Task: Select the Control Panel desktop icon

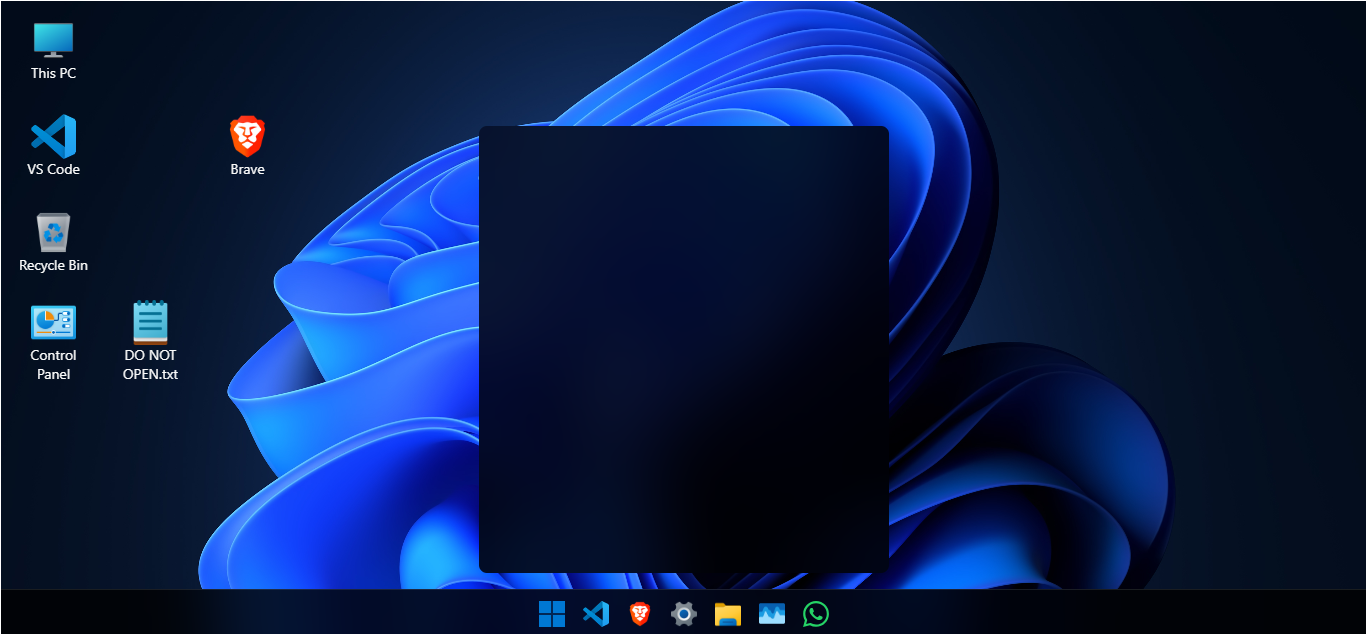Action: tap(53, 322)
